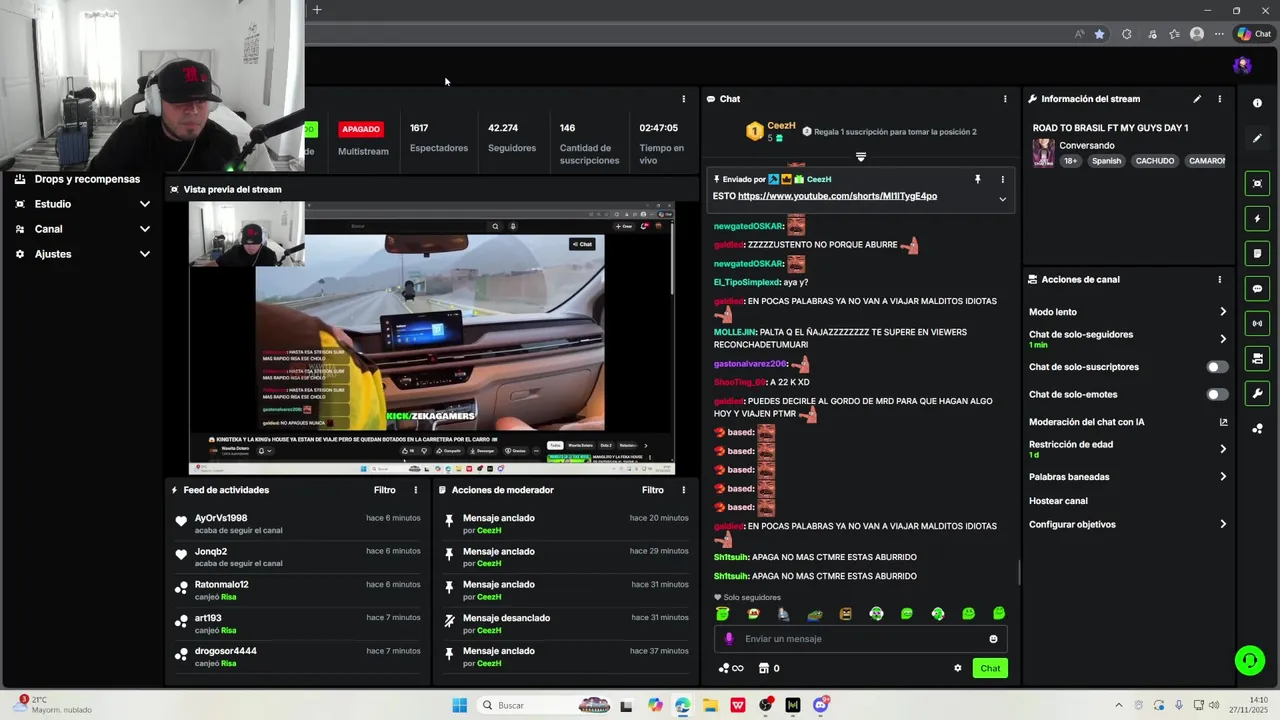Viewport: 1280px width, 720px height.
Task: Open the chat bubble icon in right sidebar
Action: tap(1257, 288)
